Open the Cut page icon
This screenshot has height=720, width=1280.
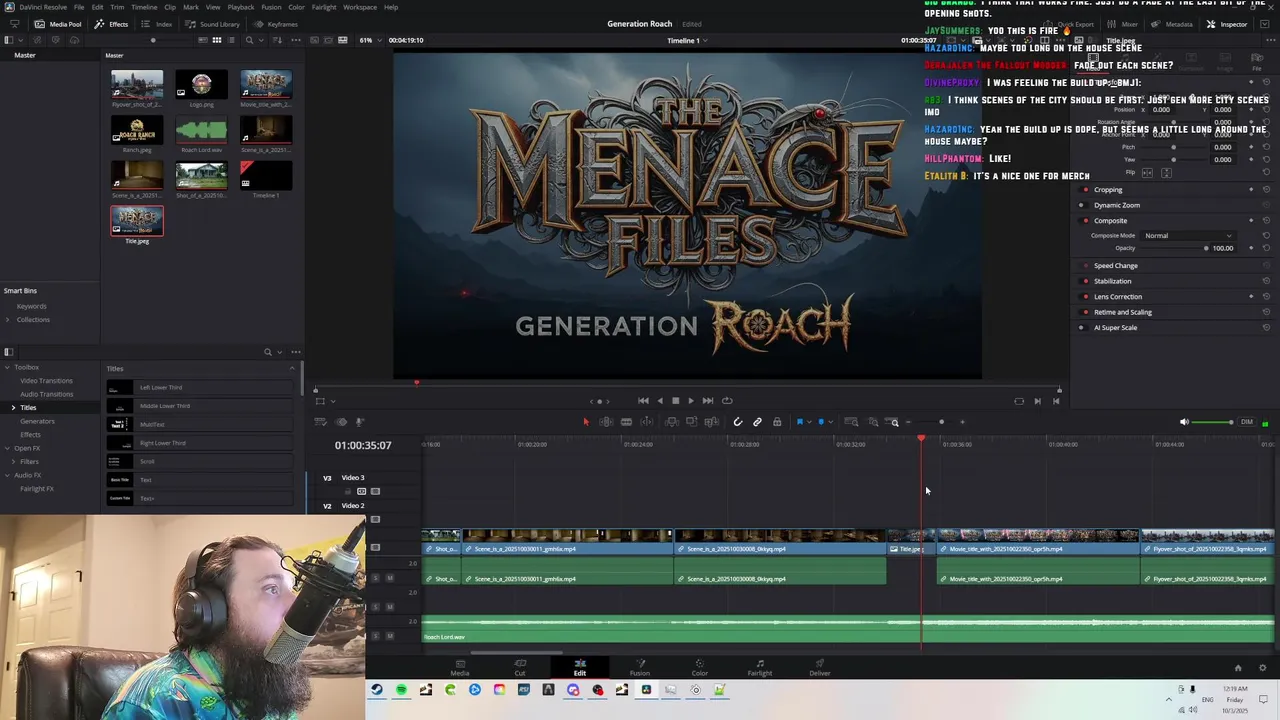coord(520,667)
